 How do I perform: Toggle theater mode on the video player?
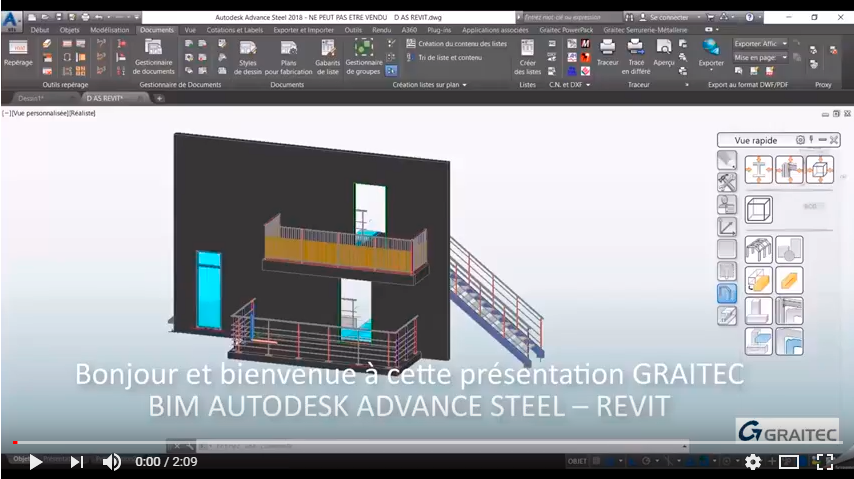789,462
